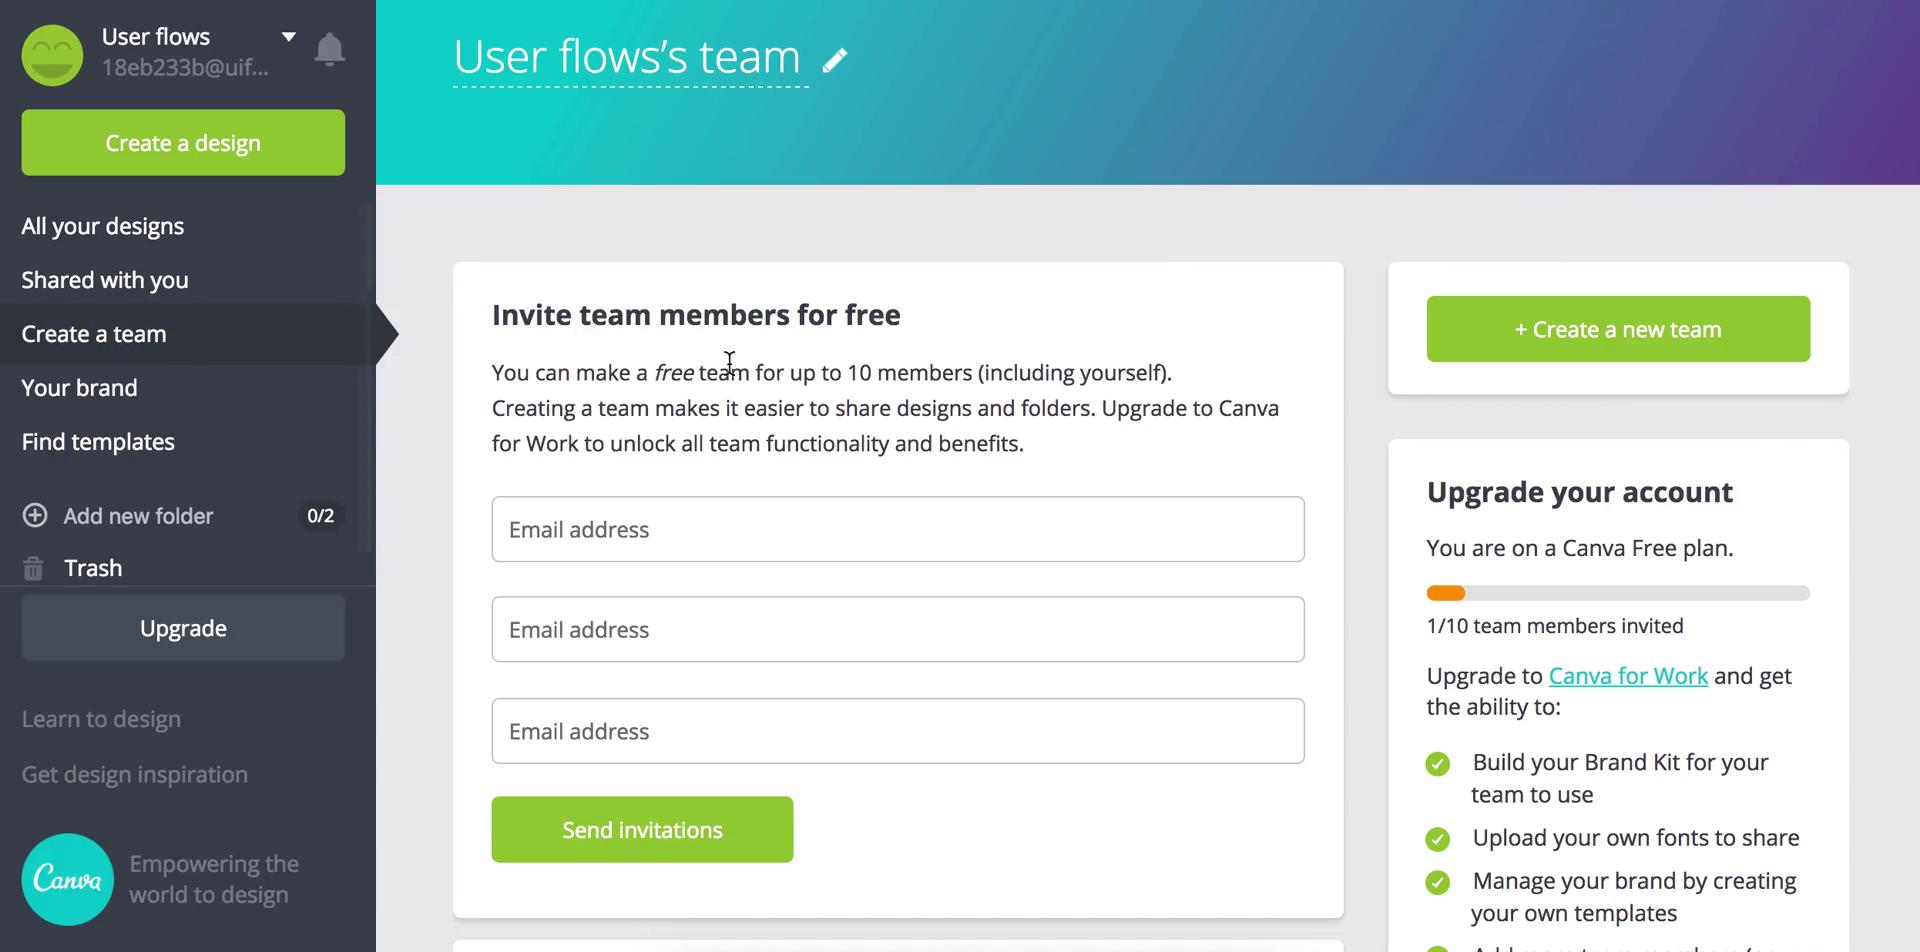Click the team members invited progress bar
Screen dimensions: 1920x952
pos(1618,593)
